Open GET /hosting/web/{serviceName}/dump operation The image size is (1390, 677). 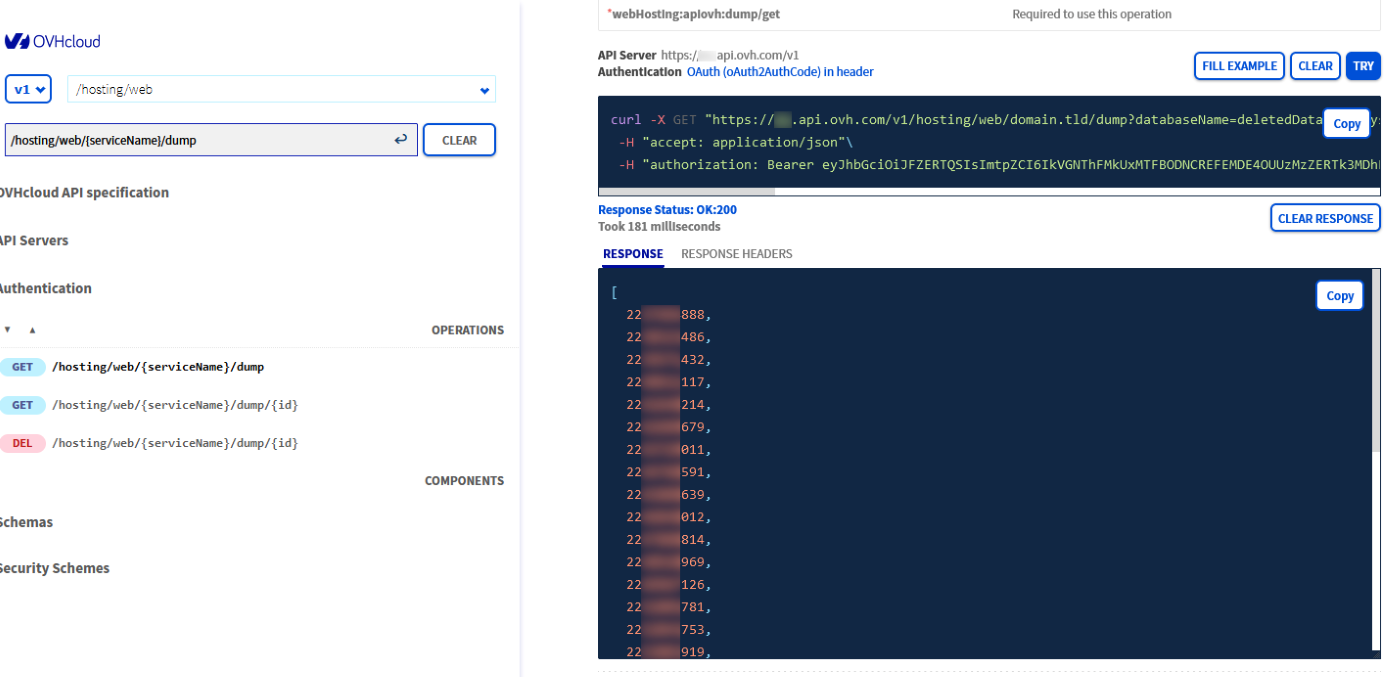point(158,367)
